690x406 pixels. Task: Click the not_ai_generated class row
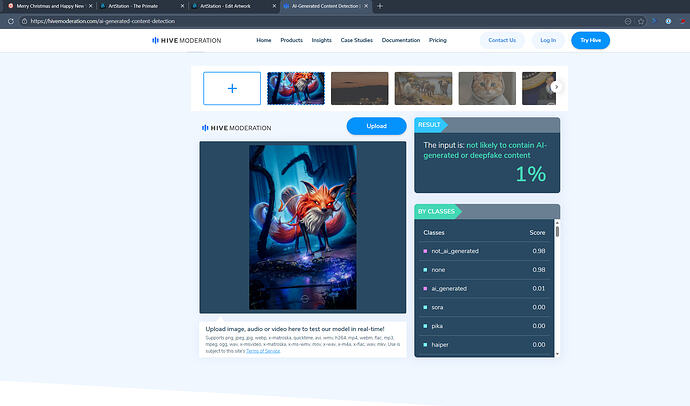tap(484, 251)
